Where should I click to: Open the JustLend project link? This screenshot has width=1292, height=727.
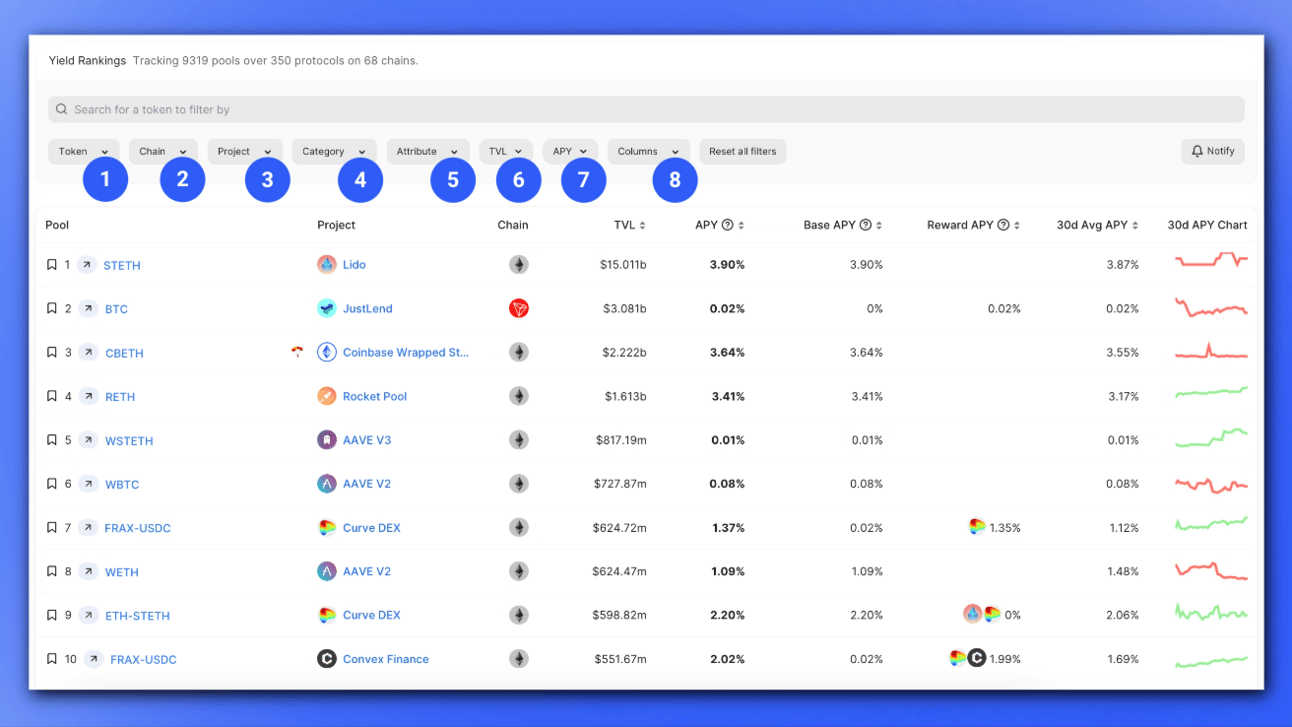point(368,309)
